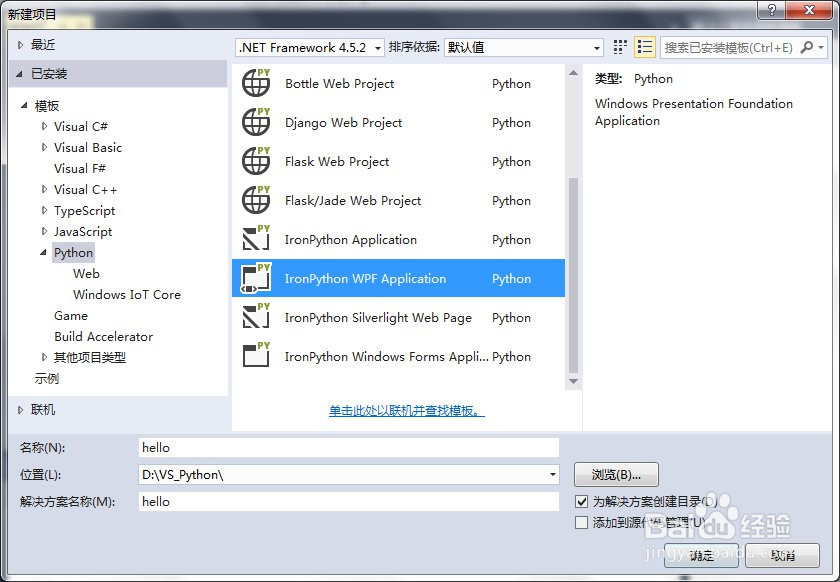Click the template list scroll-up arrow
The width and height of the screenshot is (840, 582).
point(573,72)
